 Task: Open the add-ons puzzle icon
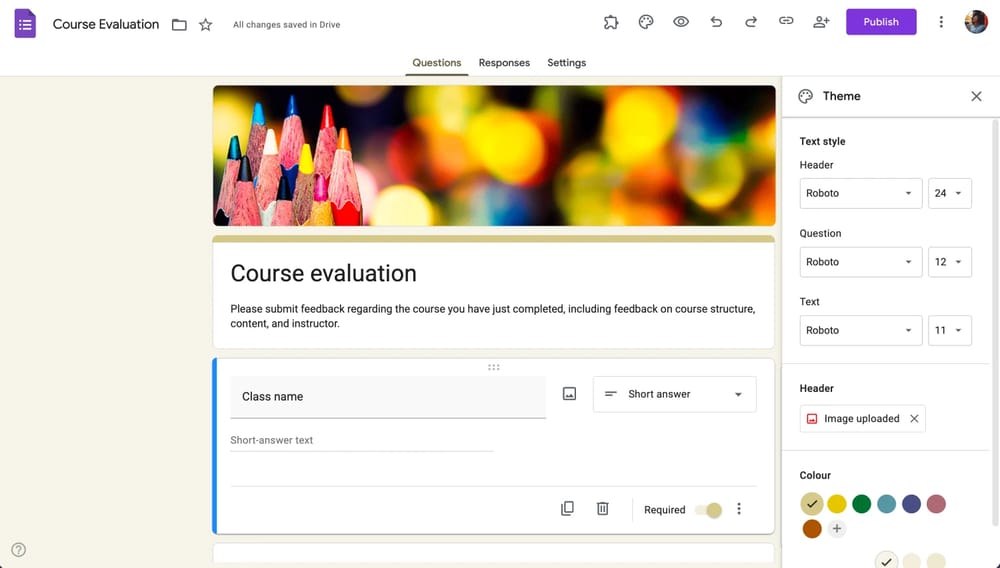tap(611, 22)
